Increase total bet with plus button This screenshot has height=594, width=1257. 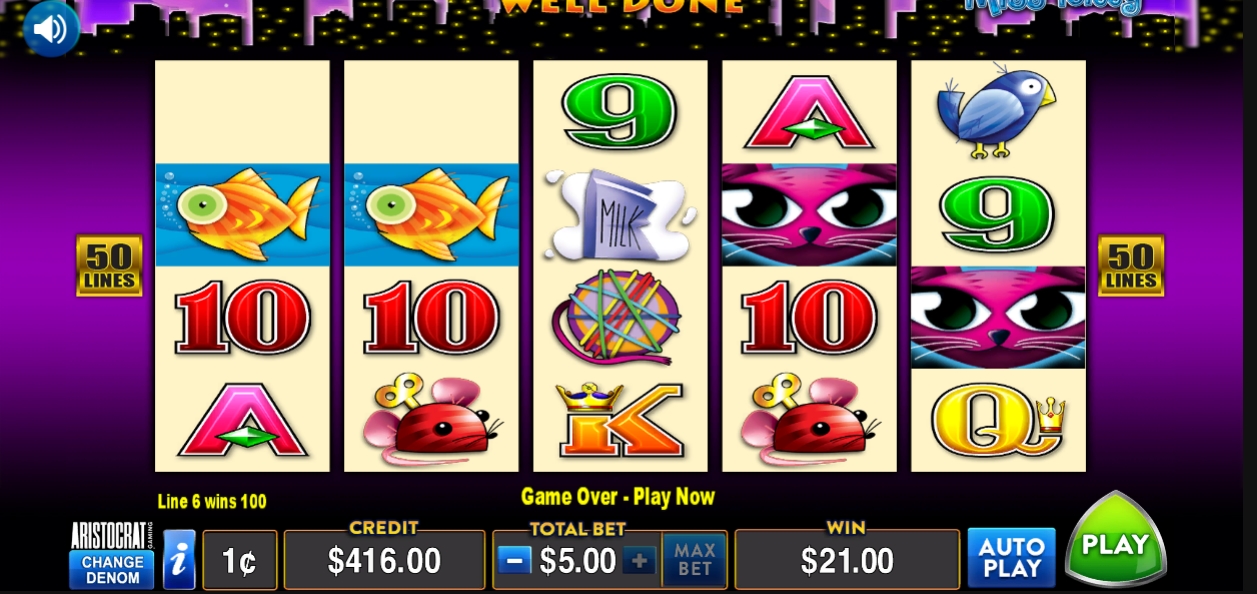point(640,560)
